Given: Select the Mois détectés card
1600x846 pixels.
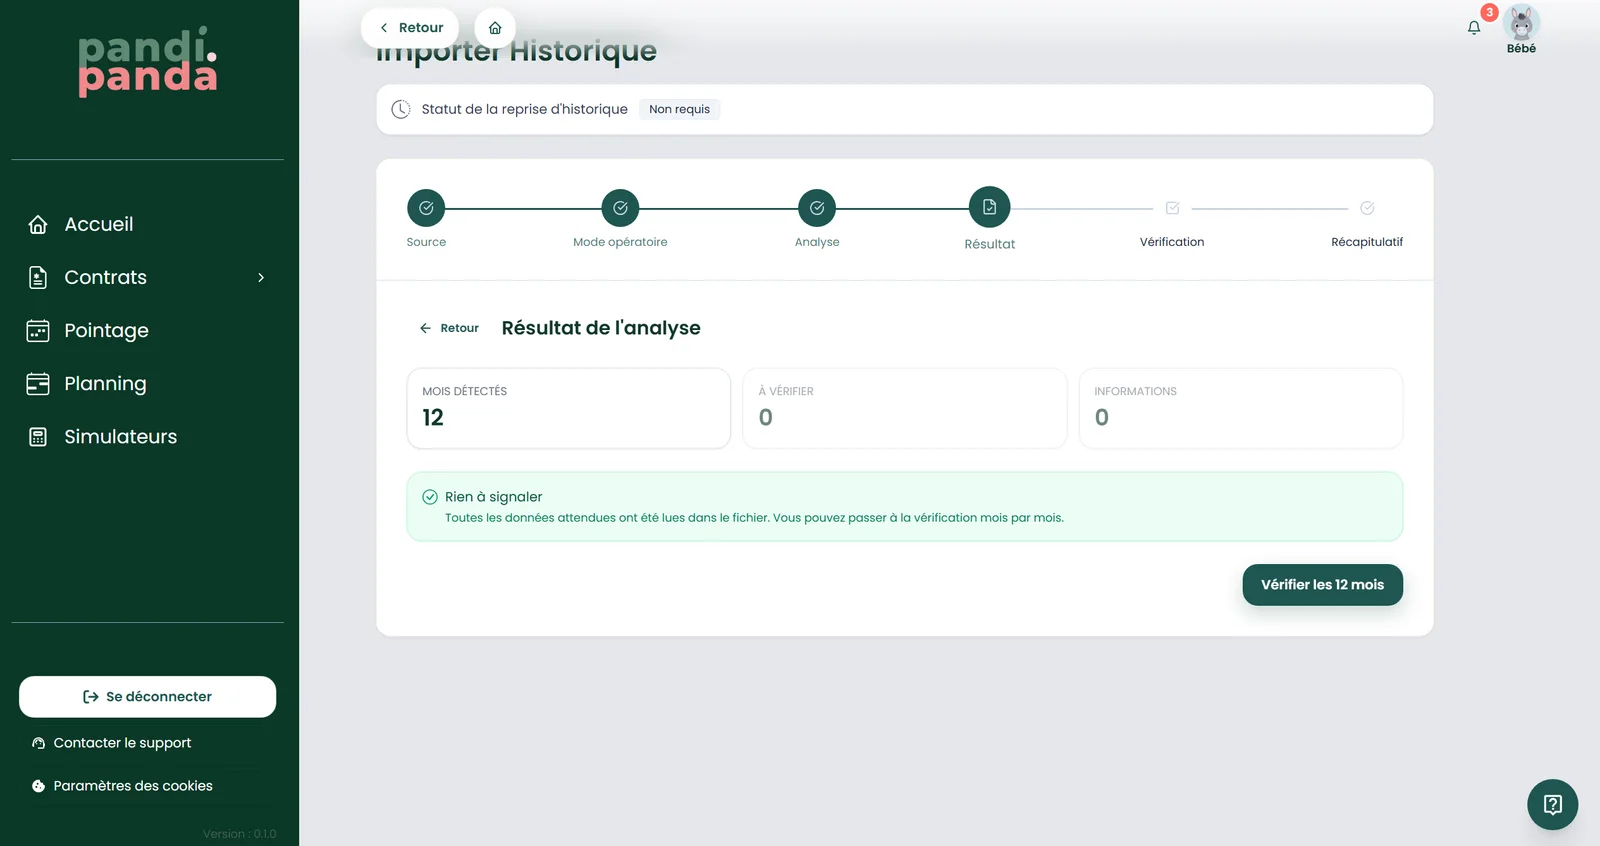Looking at the screenshot, I should click(569, 408).
